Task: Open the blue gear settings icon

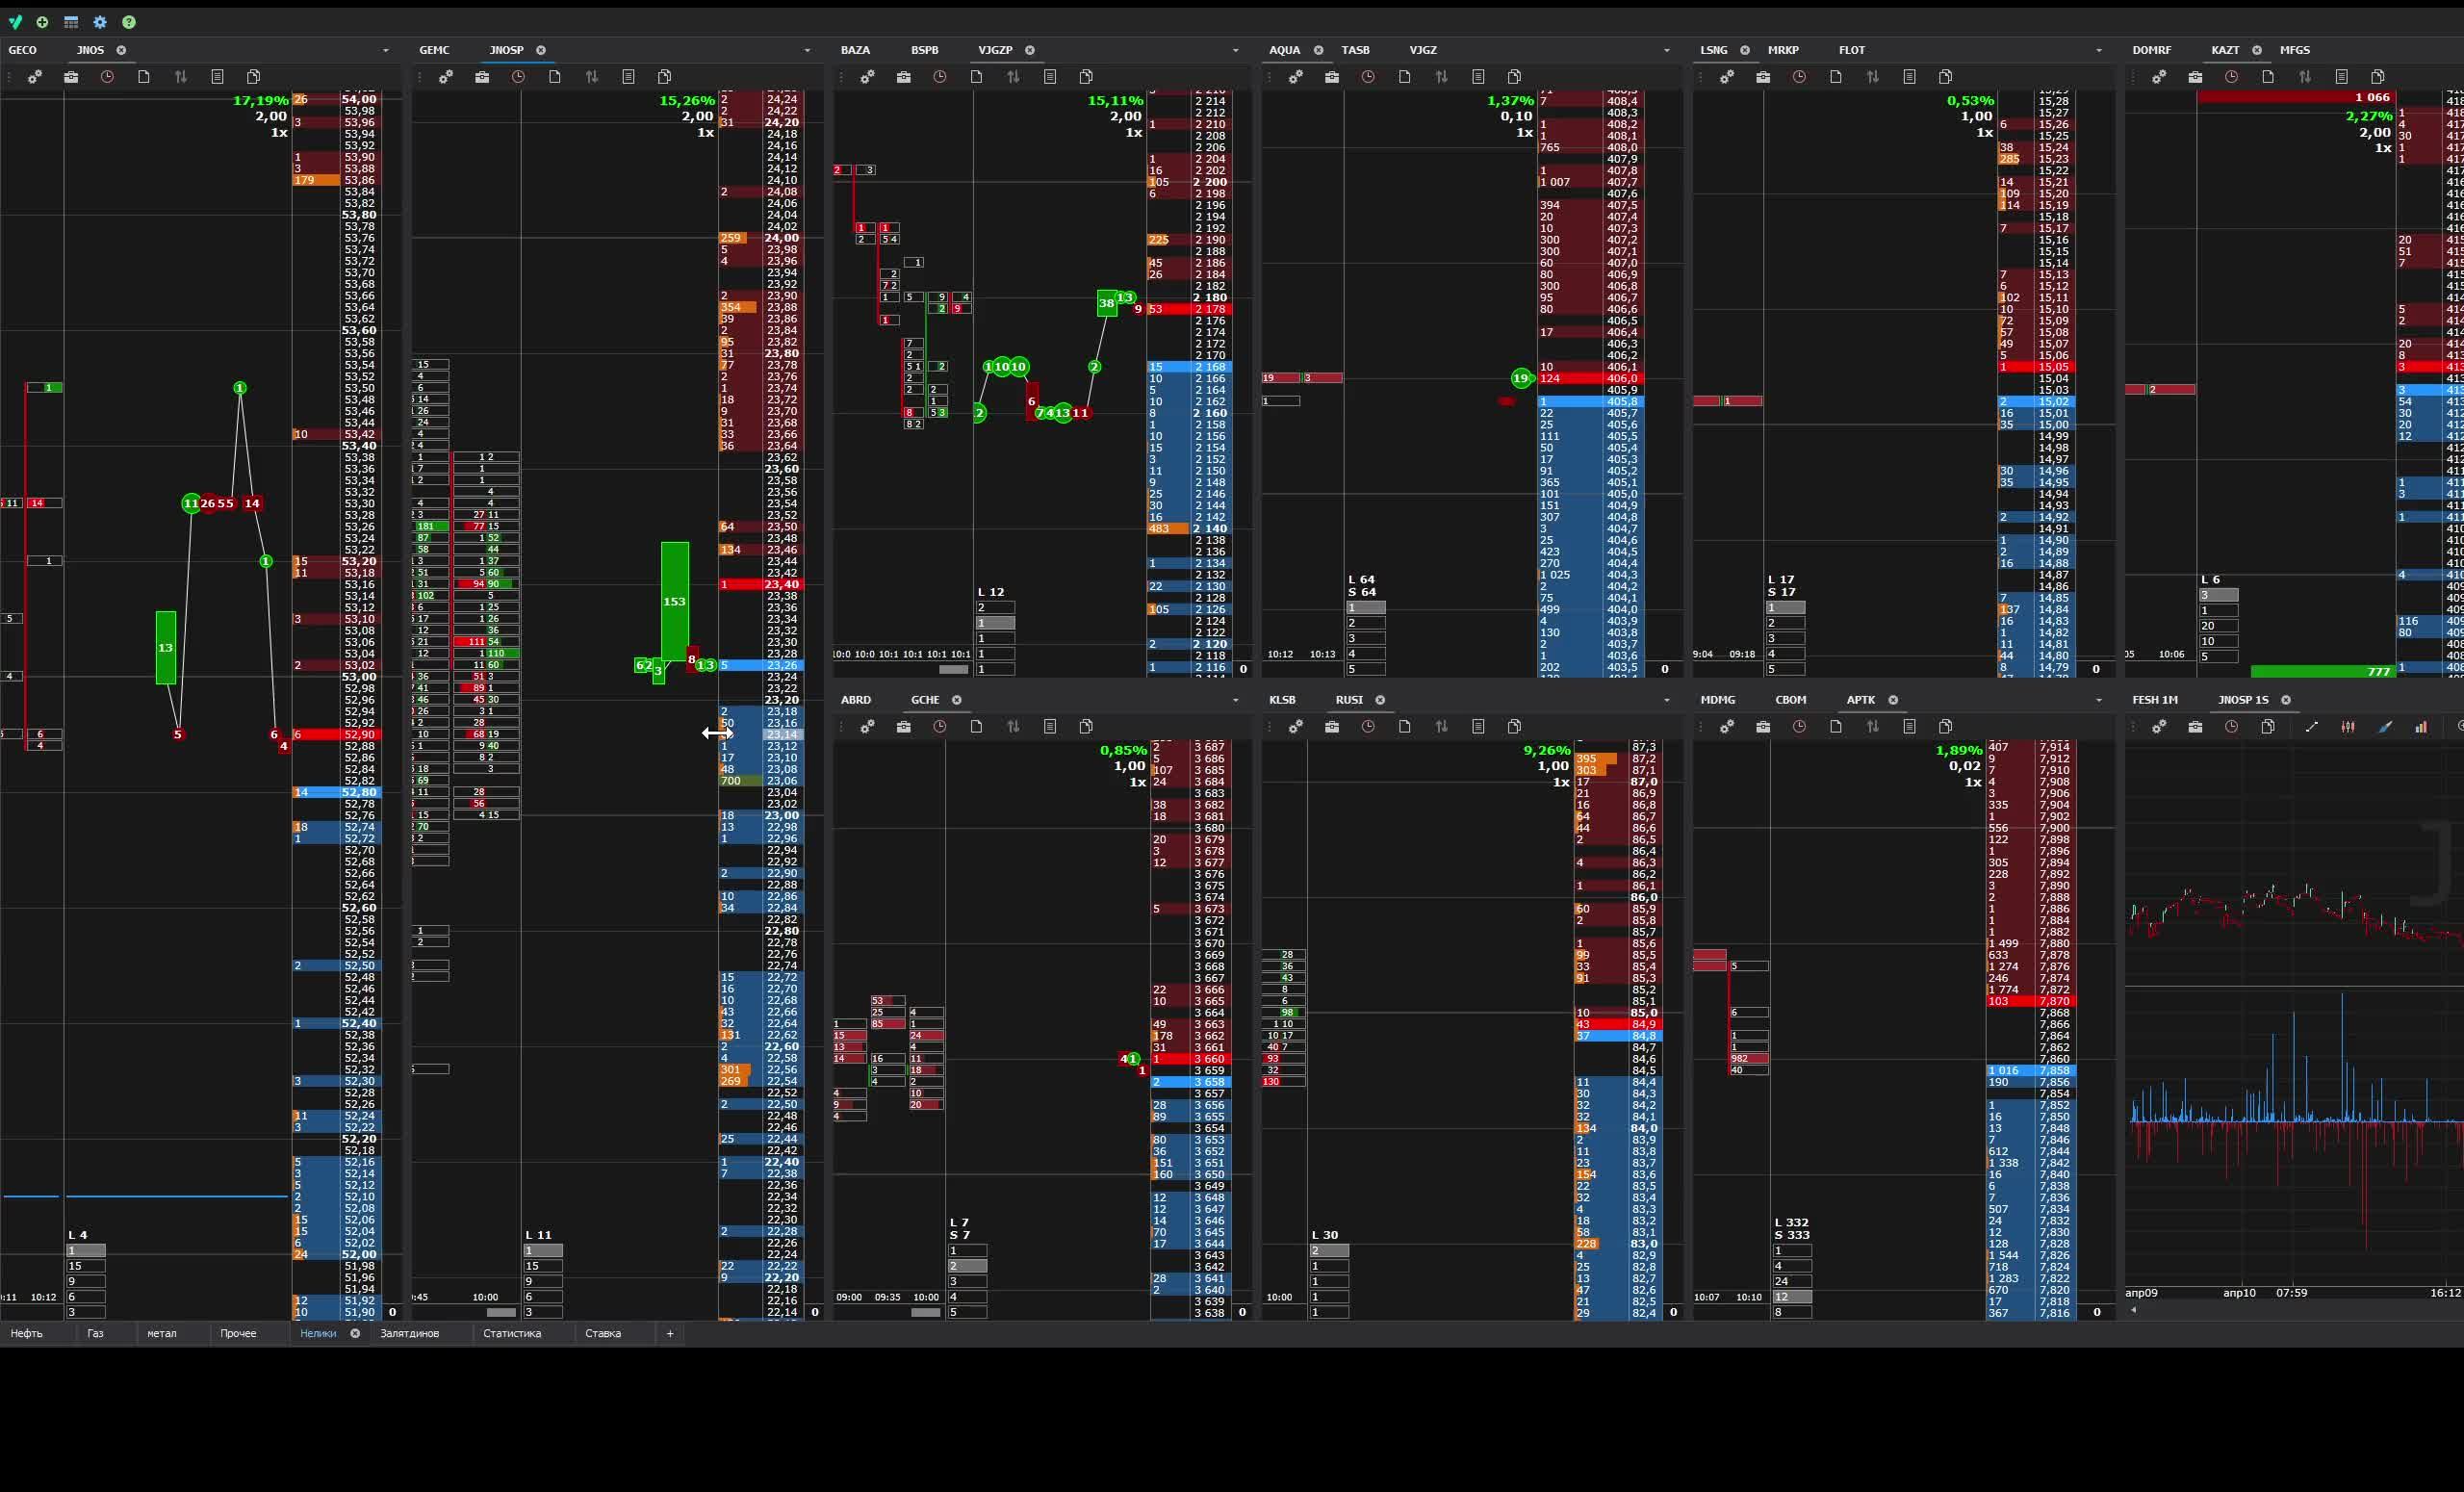Action: click(100, 22)
